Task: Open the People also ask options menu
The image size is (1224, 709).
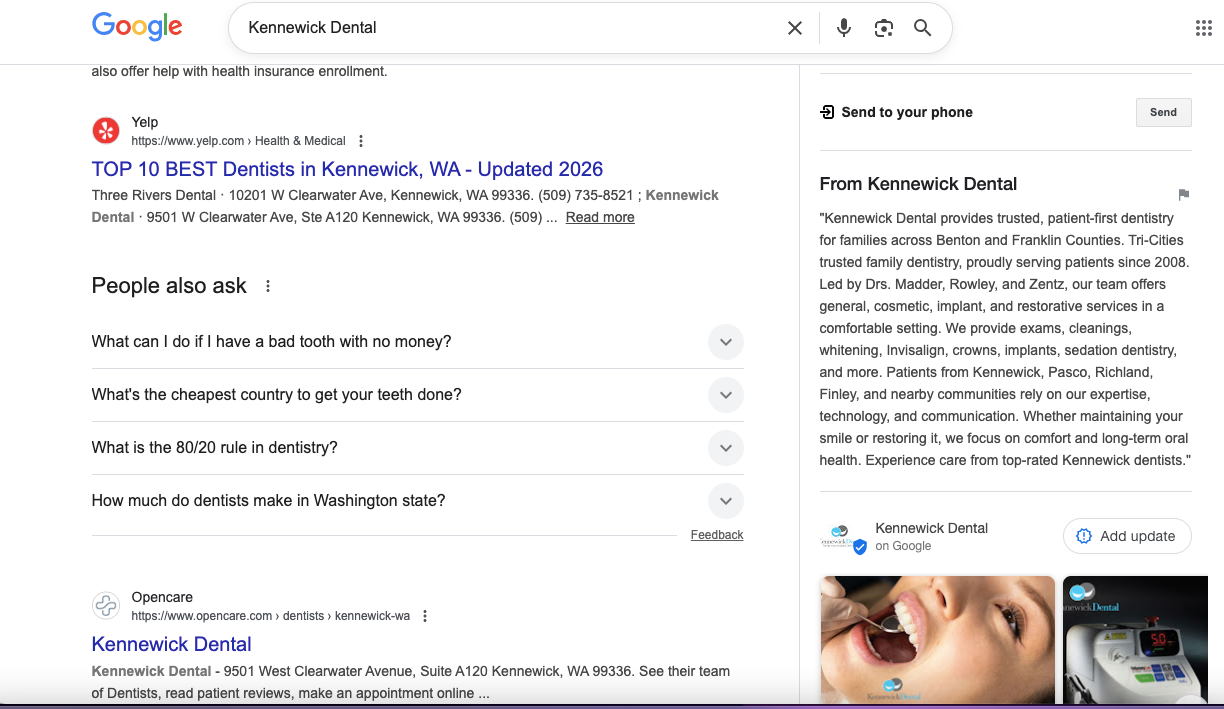Action: [267, 285]
